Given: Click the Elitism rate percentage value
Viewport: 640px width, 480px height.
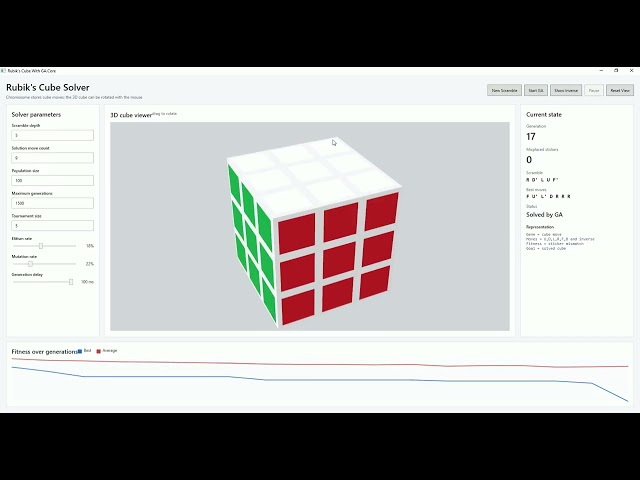Looking at the screenshot, I should pos(90,246).
